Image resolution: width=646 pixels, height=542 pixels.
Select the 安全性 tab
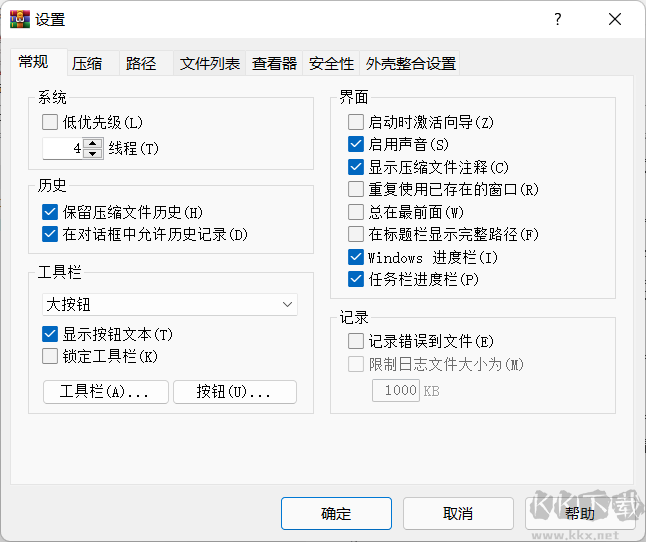(x=331, y=64)
